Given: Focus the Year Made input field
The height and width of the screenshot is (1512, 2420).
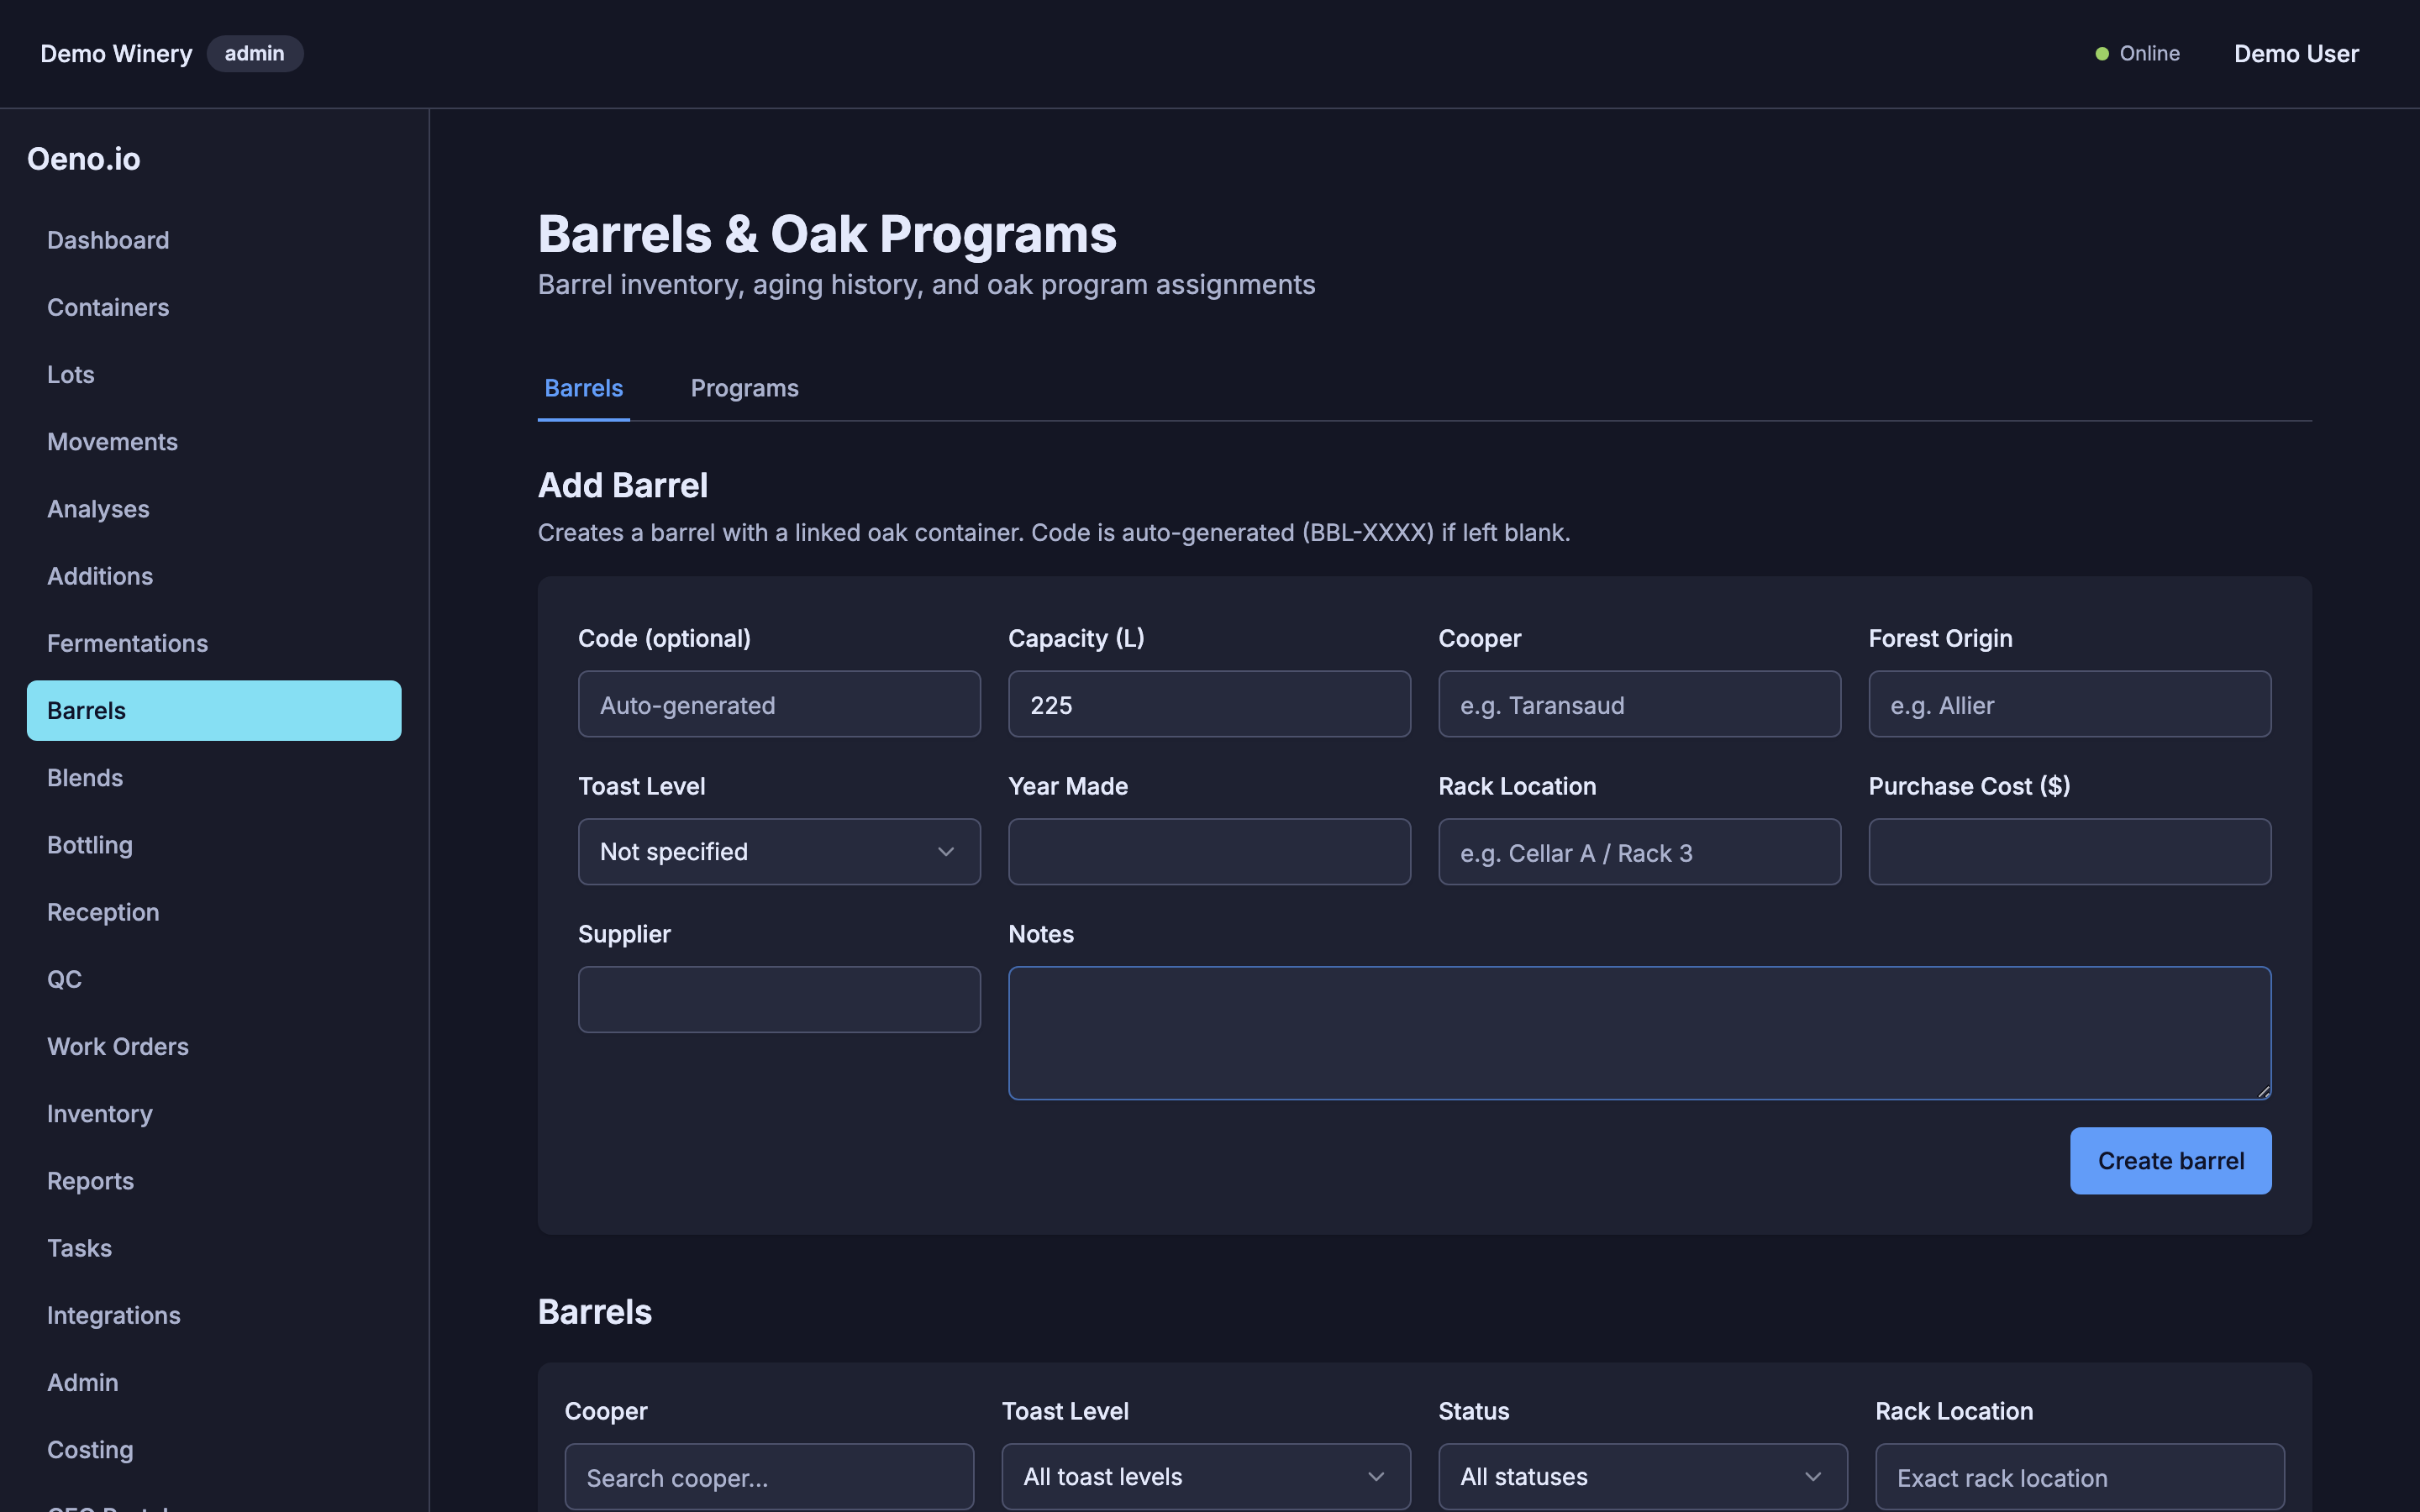Looking at the screenshot, I should click(1209, 851).
